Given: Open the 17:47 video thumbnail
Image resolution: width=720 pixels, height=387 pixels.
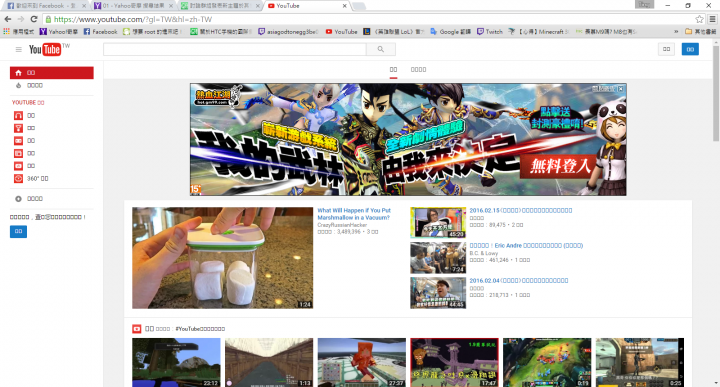Looking at the screenshot, I should pos(455,362).
